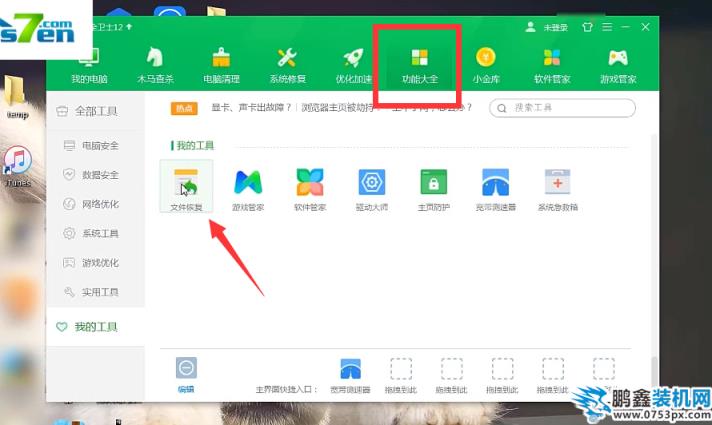
Task: Launch the 主页防护 homepage protection tool
Action: (x=434, y=189)
